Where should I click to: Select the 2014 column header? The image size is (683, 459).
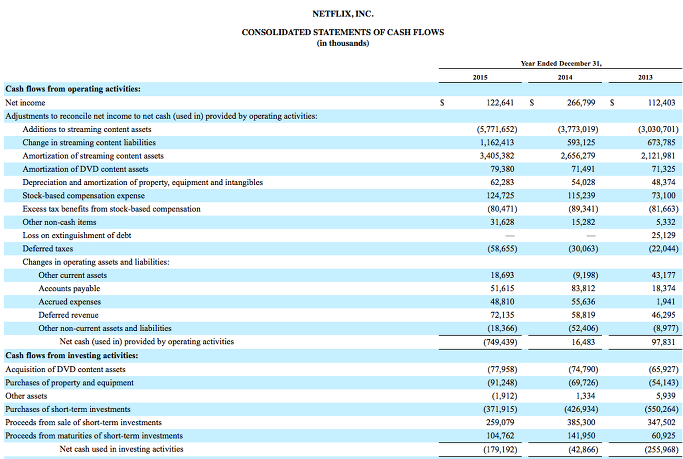[x=565, y=78]
